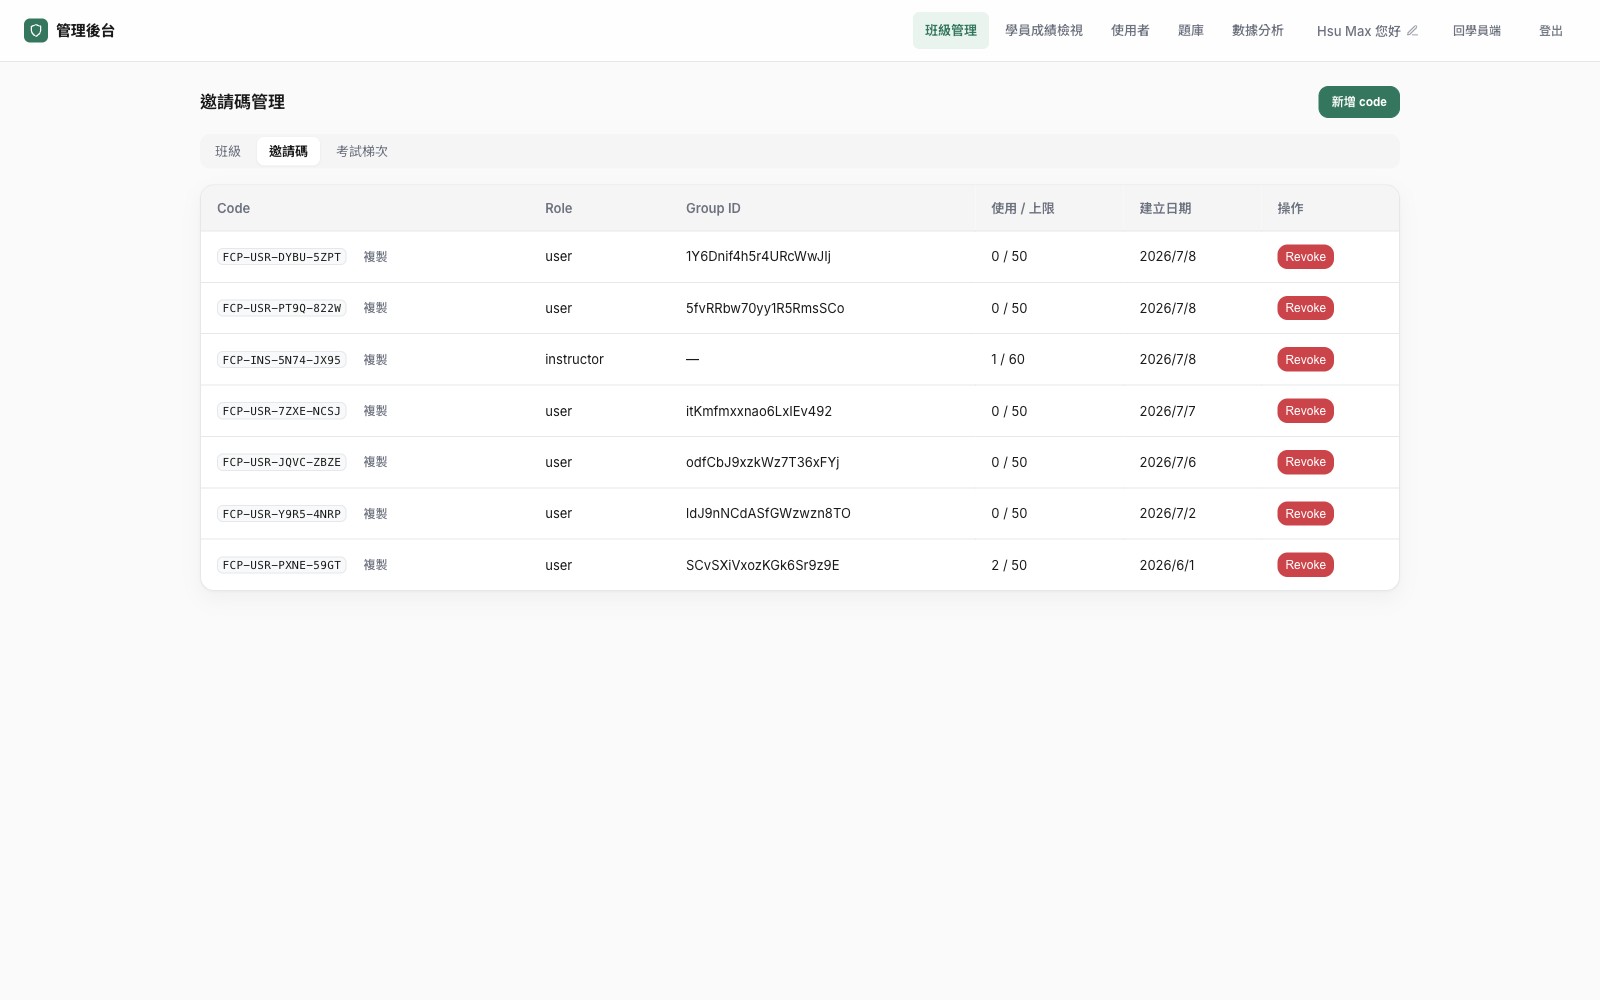Copy code FCP-USR-DYBU-5ZPT via 複製
1600x1000 pixels.
tap(375, 257)
